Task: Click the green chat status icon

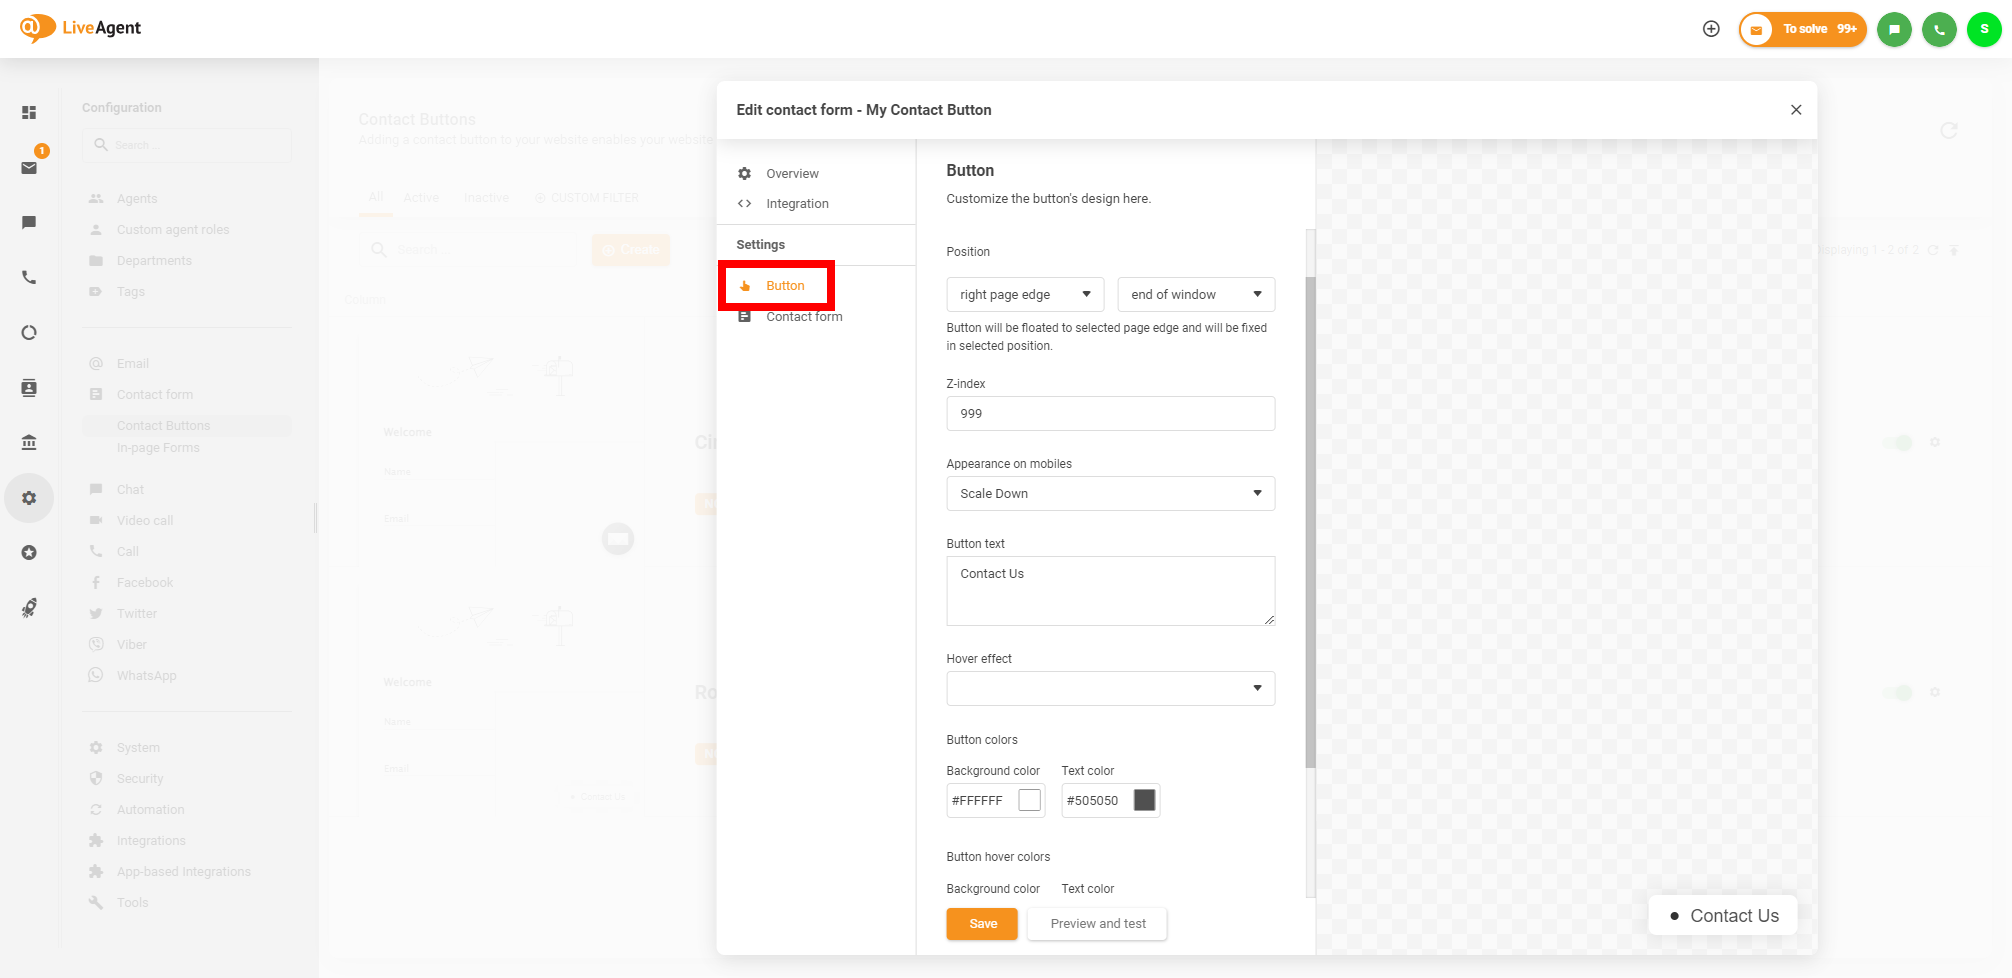Action: (1894, 29)
